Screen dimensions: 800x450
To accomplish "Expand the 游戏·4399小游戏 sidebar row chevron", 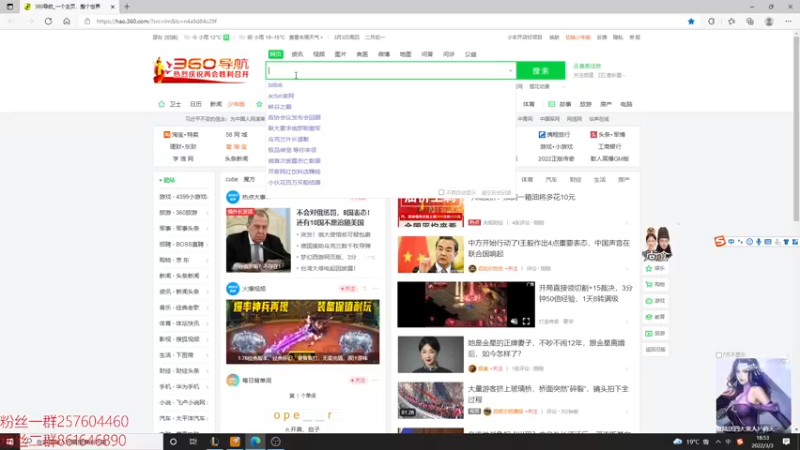I will click(207, 197).
